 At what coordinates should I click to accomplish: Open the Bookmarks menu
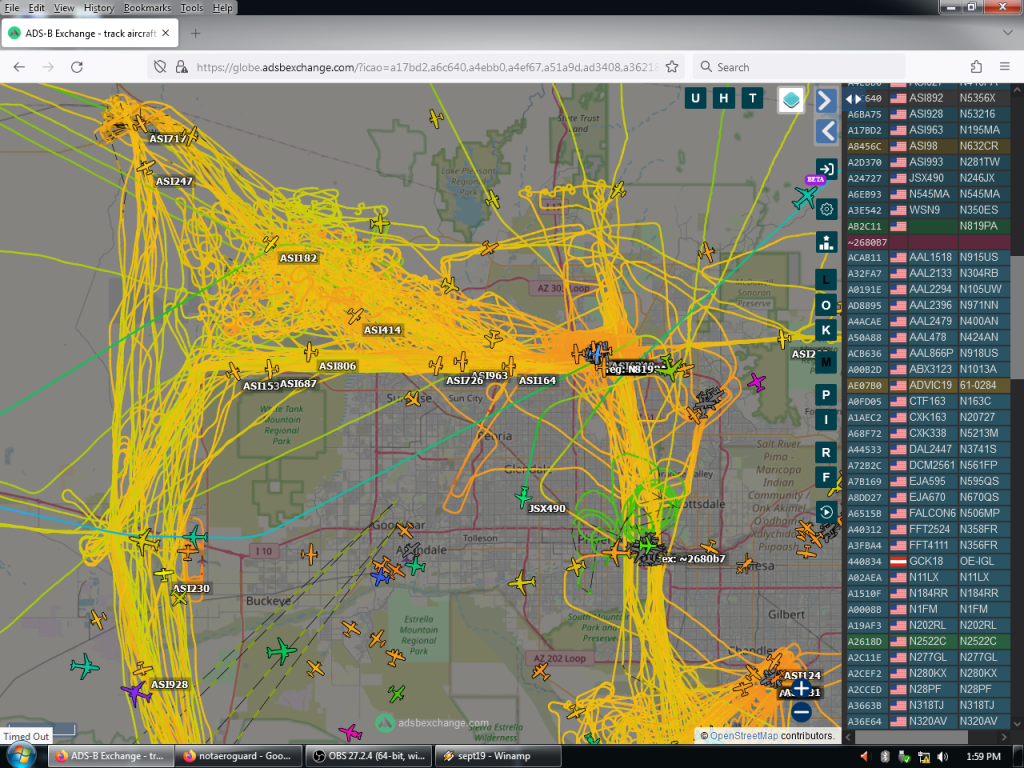click(x=147, y=8)
